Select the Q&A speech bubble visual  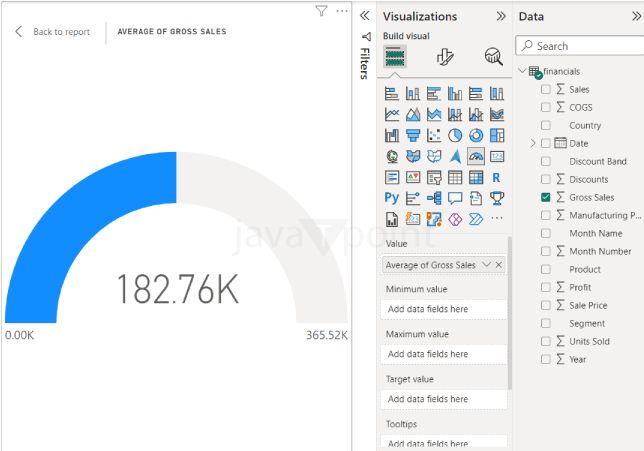pos(455,198)
